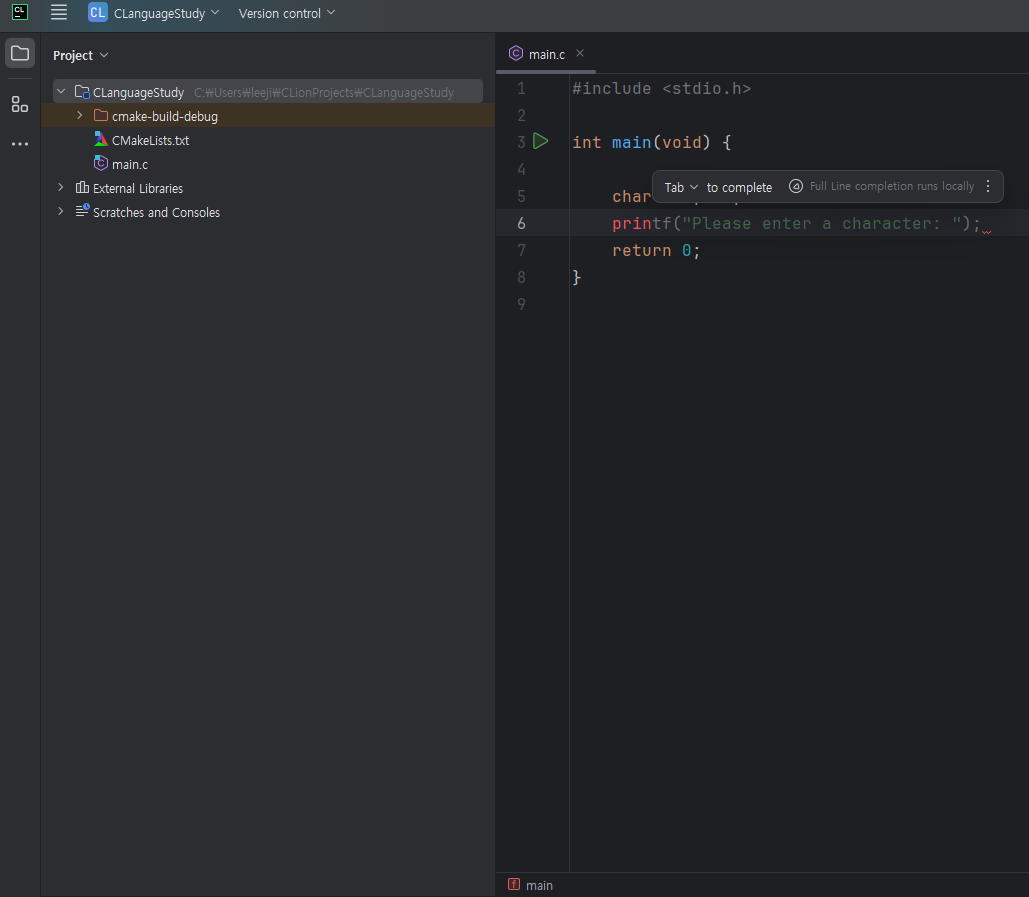Select CMakeLists.txt in the project tree
Screen dimensions: 1029x897
pyautogui.click(x=150, y=140)
